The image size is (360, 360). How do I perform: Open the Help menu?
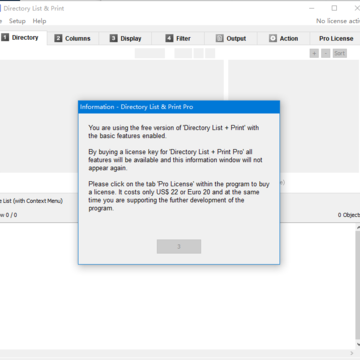coord(39,21)
